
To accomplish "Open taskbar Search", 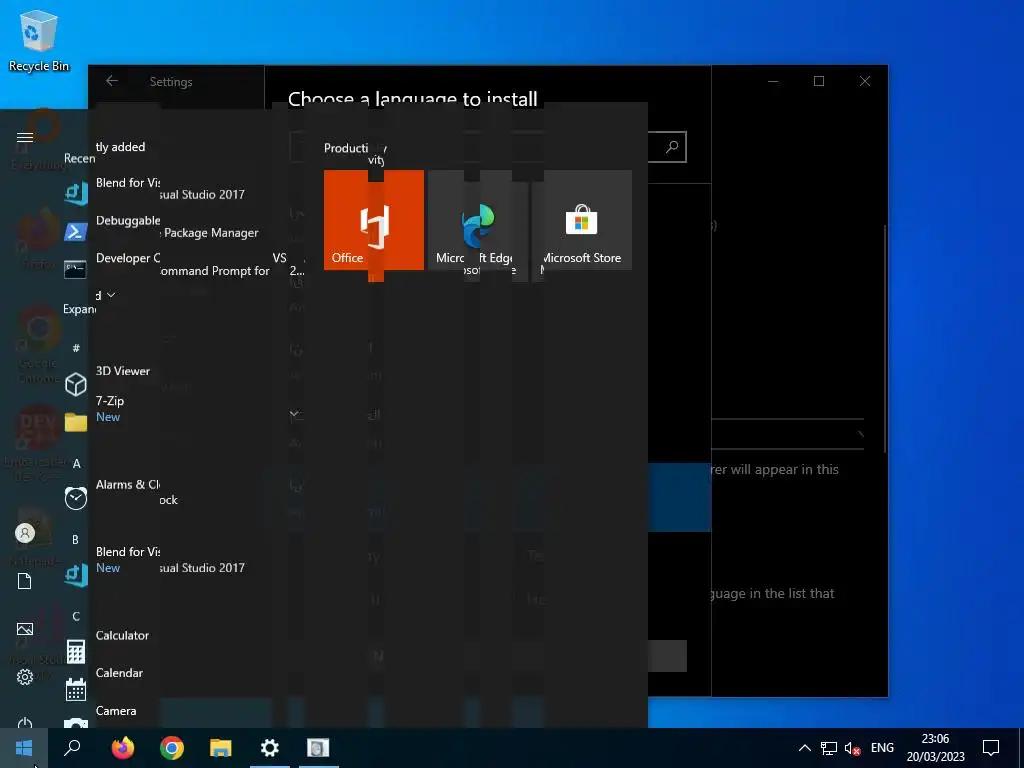I will (72, 748).
